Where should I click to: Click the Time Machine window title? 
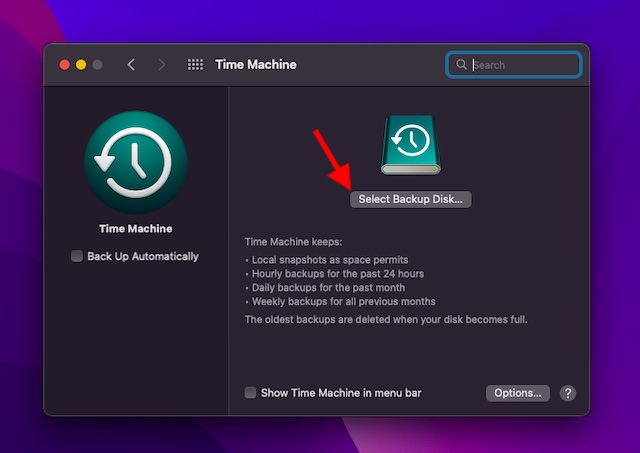click(256, 64)
